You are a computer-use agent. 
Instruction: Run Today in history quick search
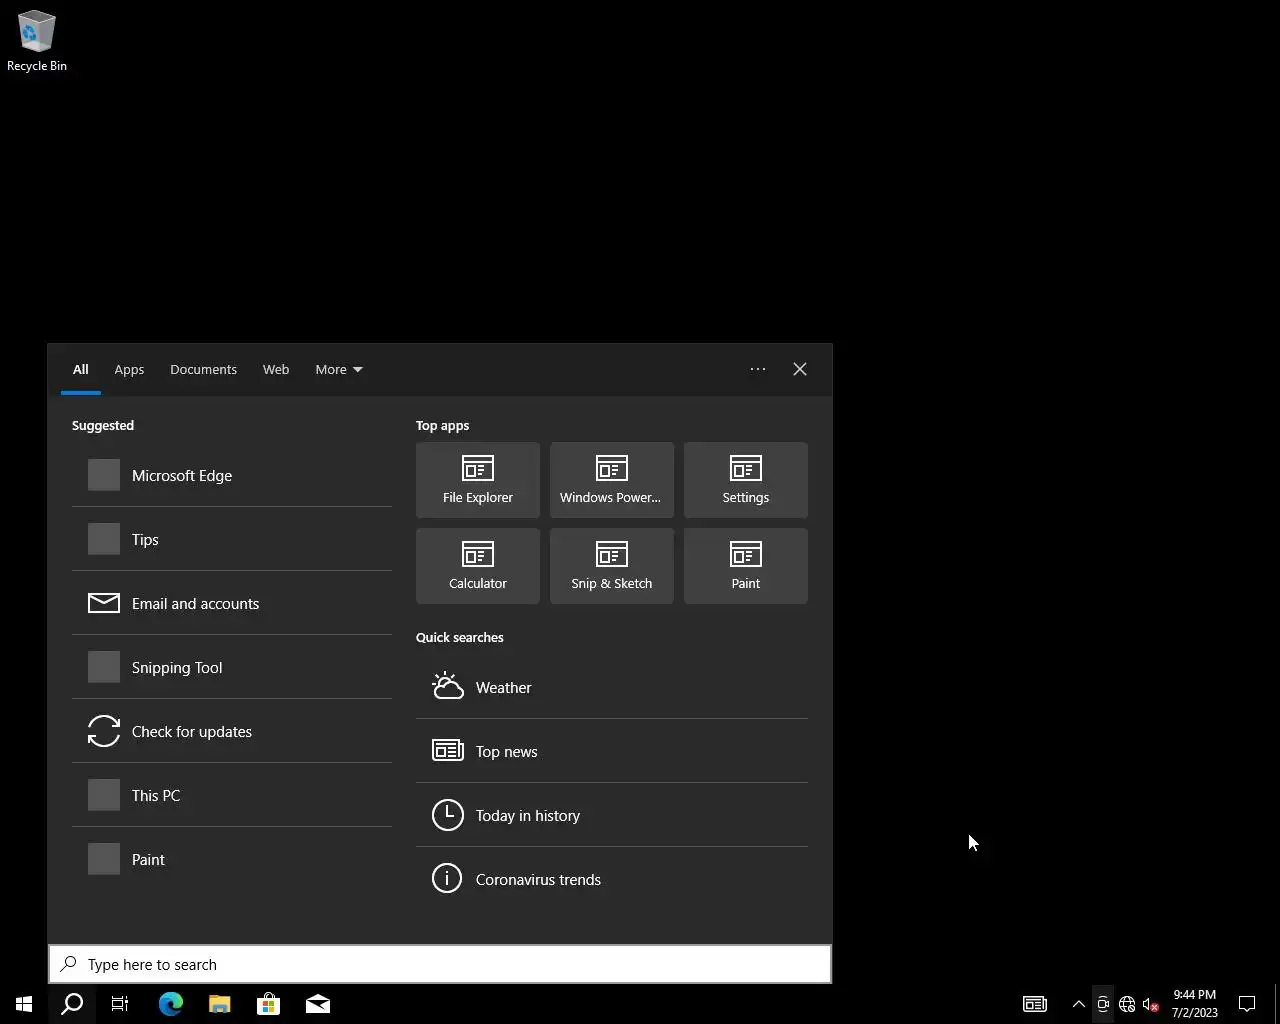point(612,815)
